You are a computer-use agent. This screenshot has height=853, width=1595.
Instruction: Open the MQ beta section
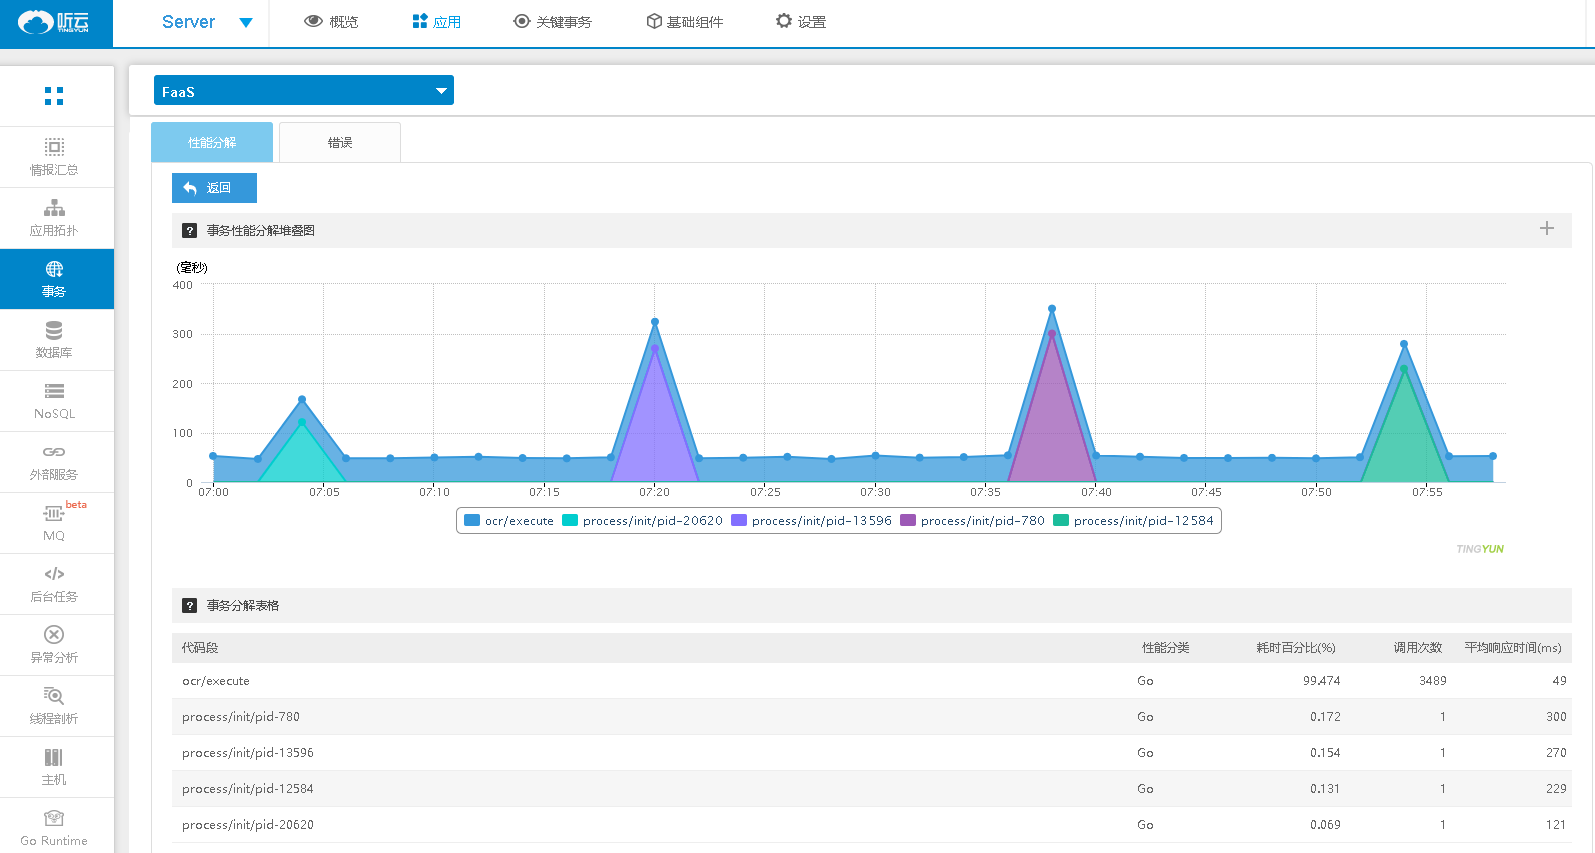(x=54, y=523)
